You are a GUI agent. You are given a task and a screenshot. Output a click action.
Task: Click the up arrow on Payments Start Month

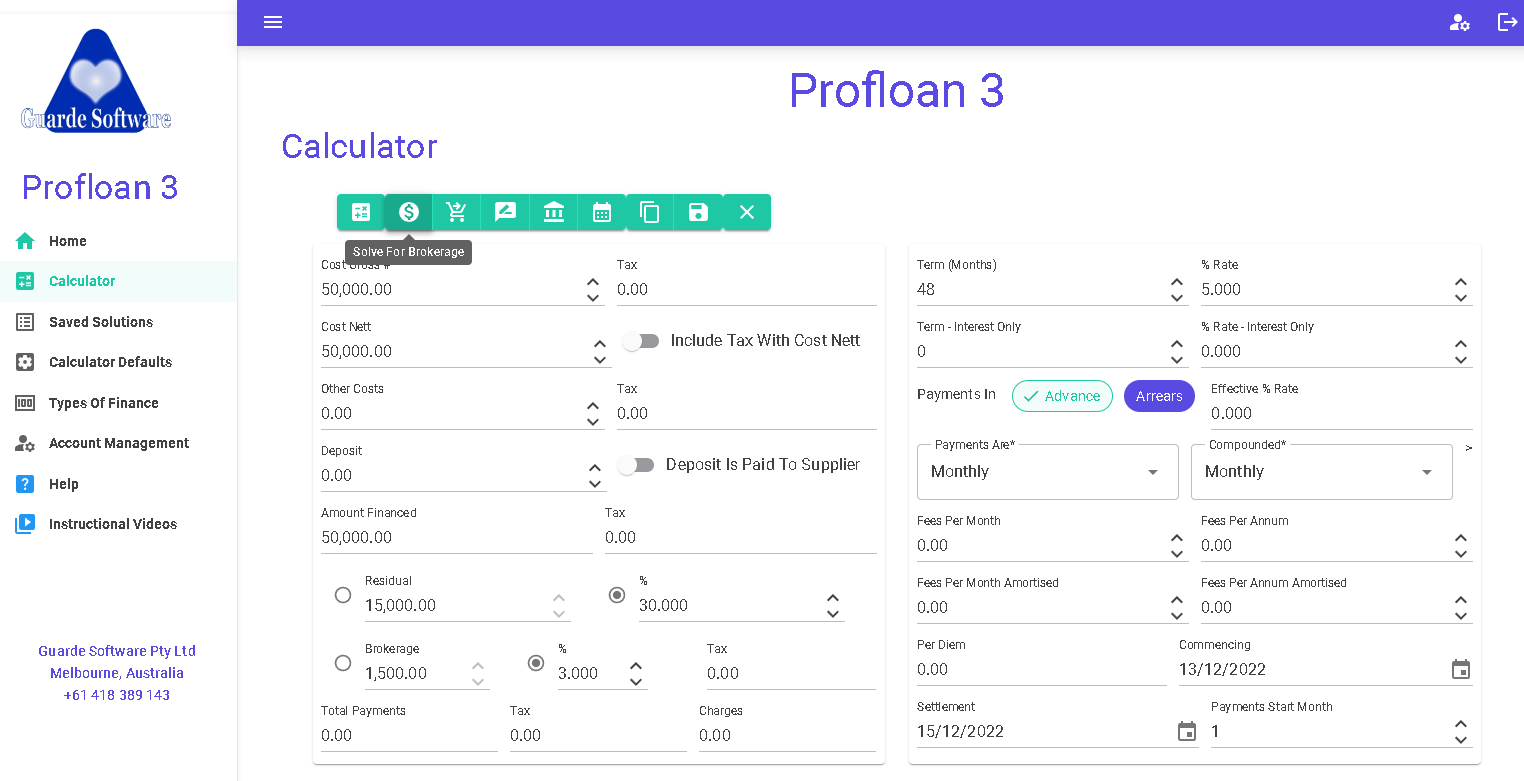tap(1461, 725)
